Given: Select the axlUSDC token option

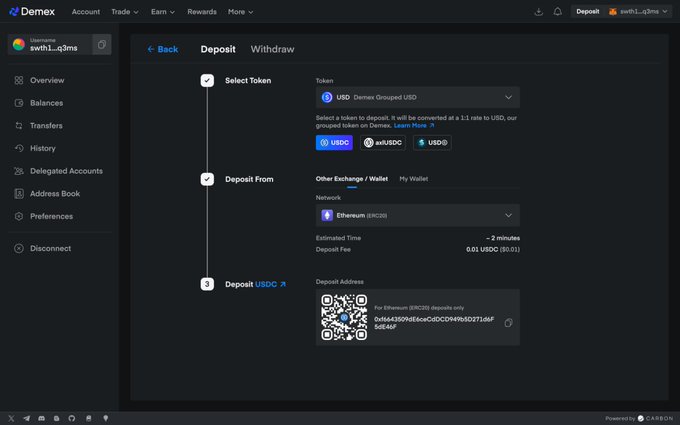Looking at the screenshot, I should click(x=383, y=143).
